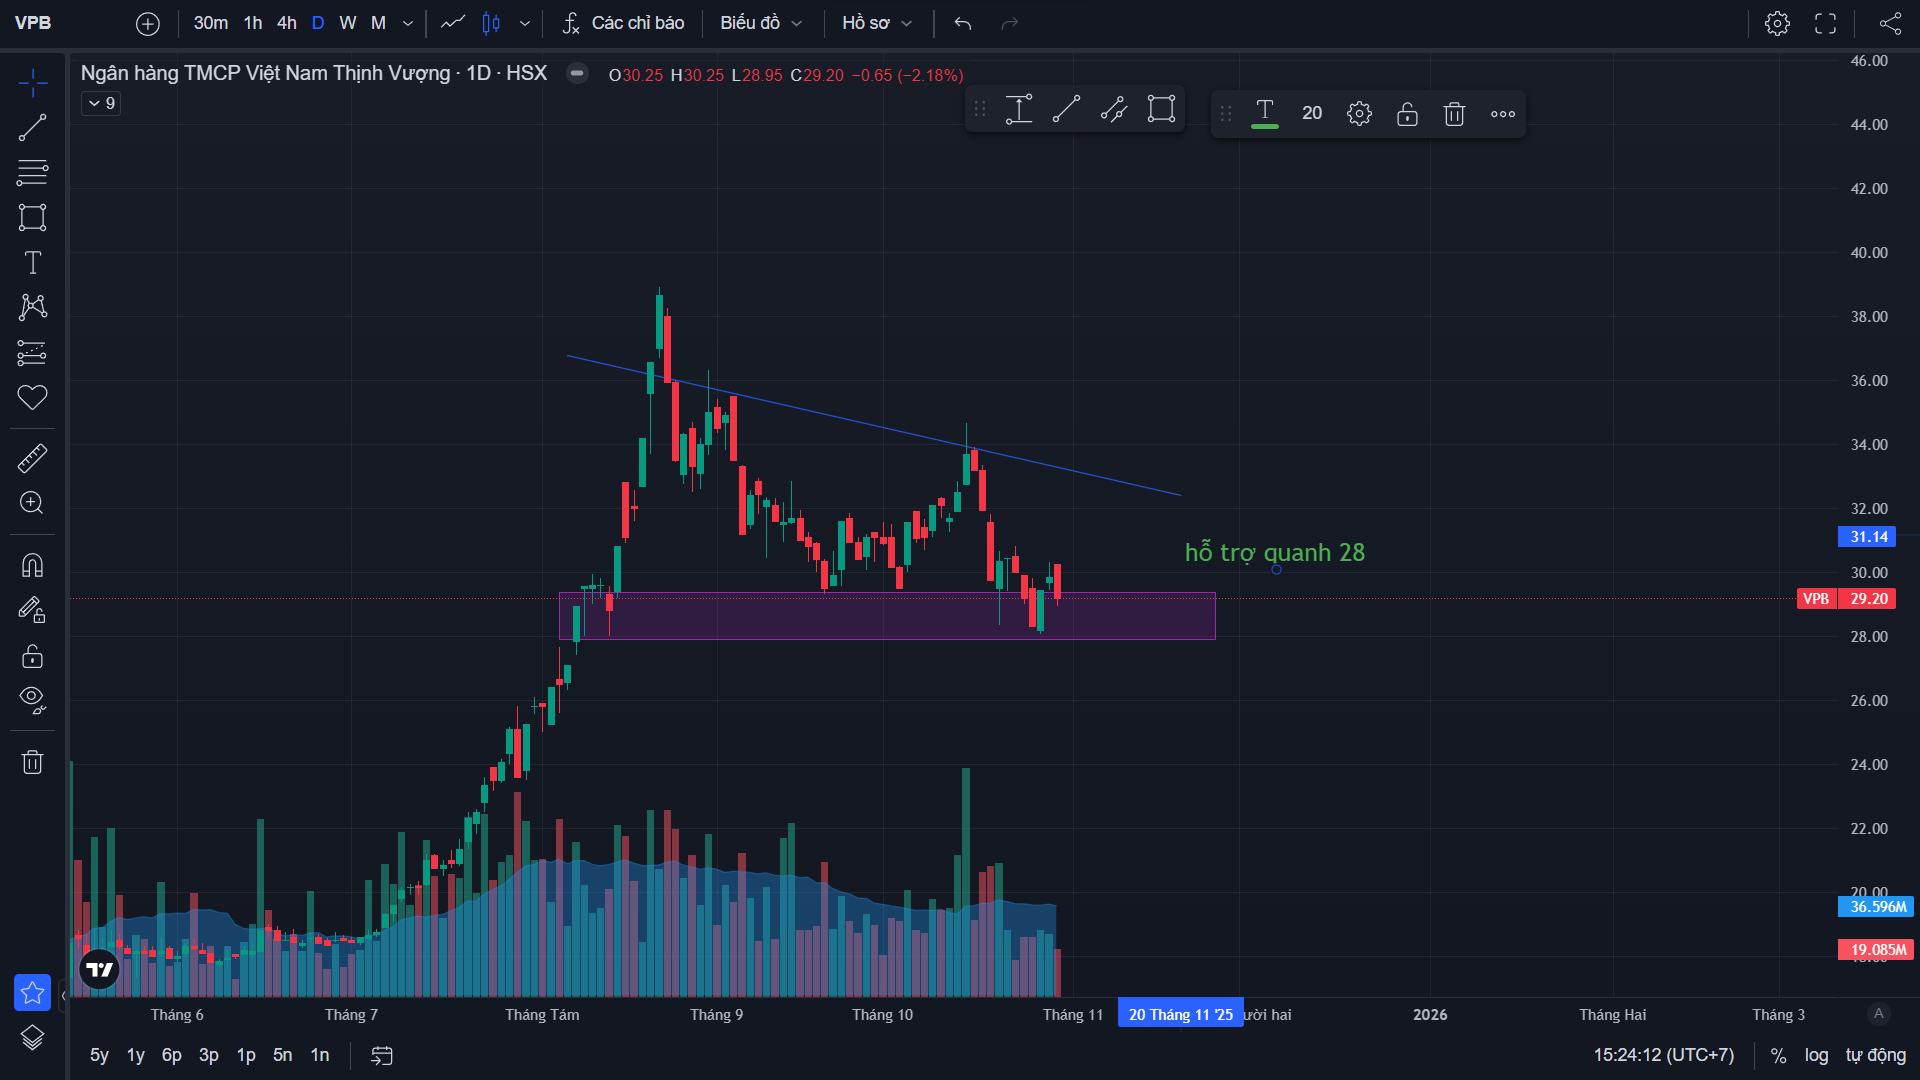This screenshot has width=1920, height=1080.
Task: Select the trend line drawing tool
Action: click(32, 128)
